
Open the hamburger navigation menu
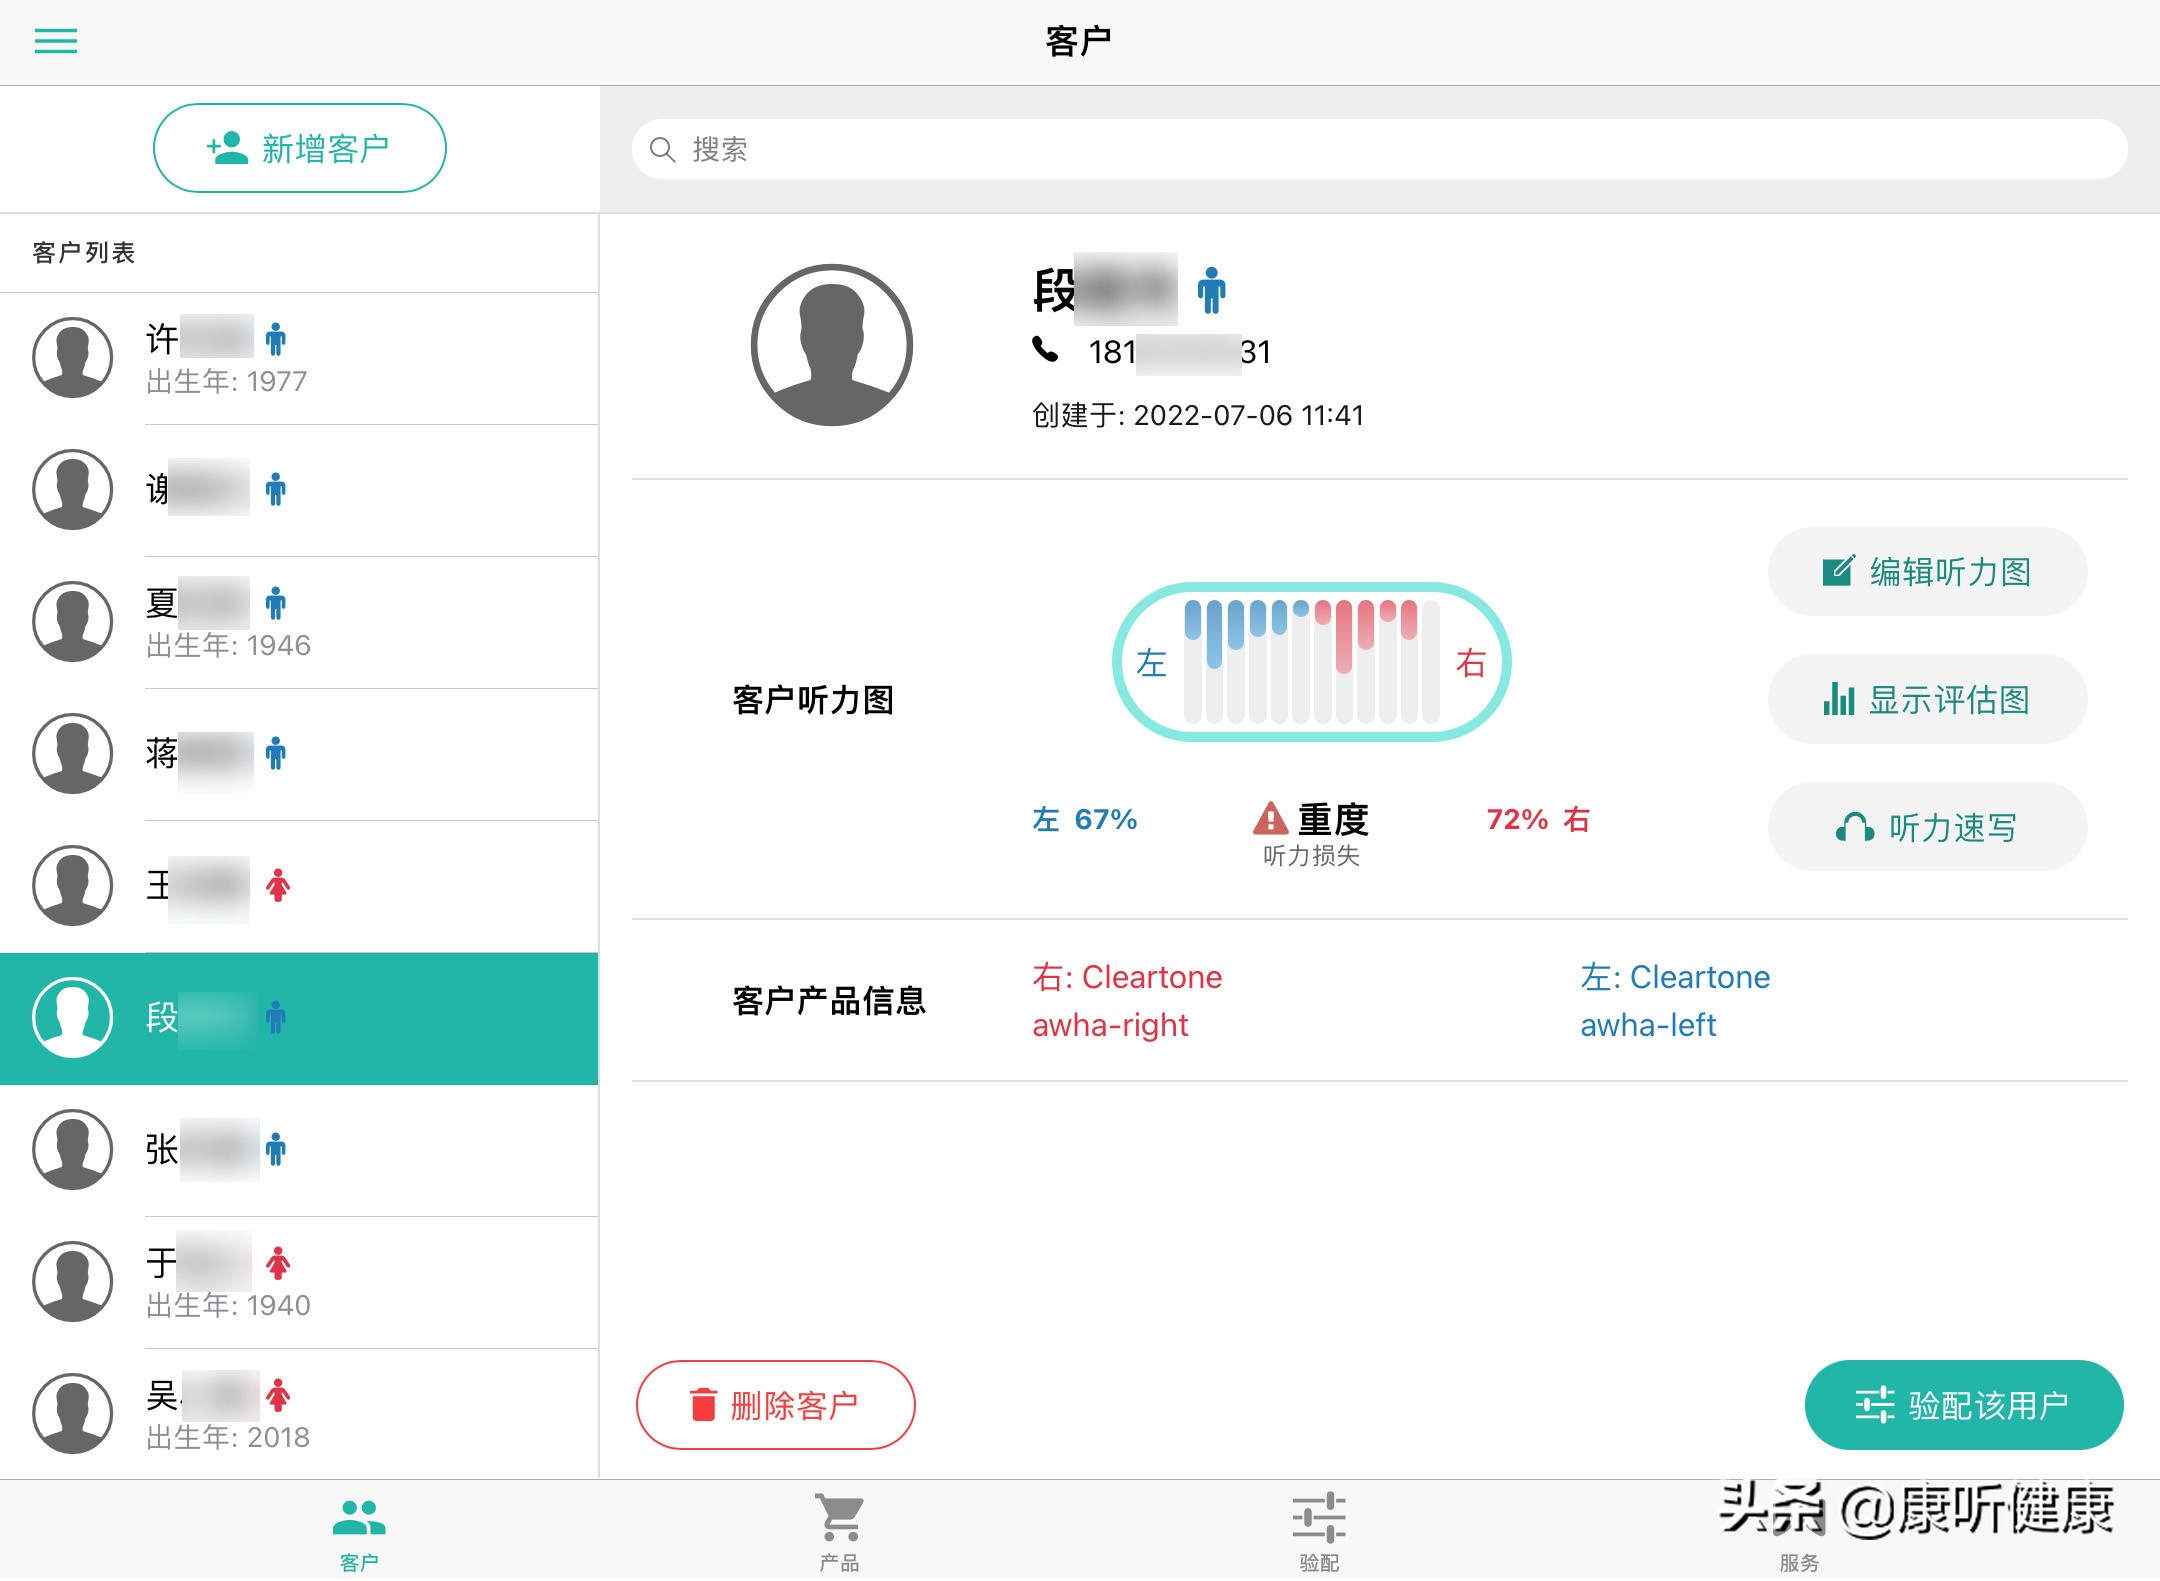coord(56,40)
